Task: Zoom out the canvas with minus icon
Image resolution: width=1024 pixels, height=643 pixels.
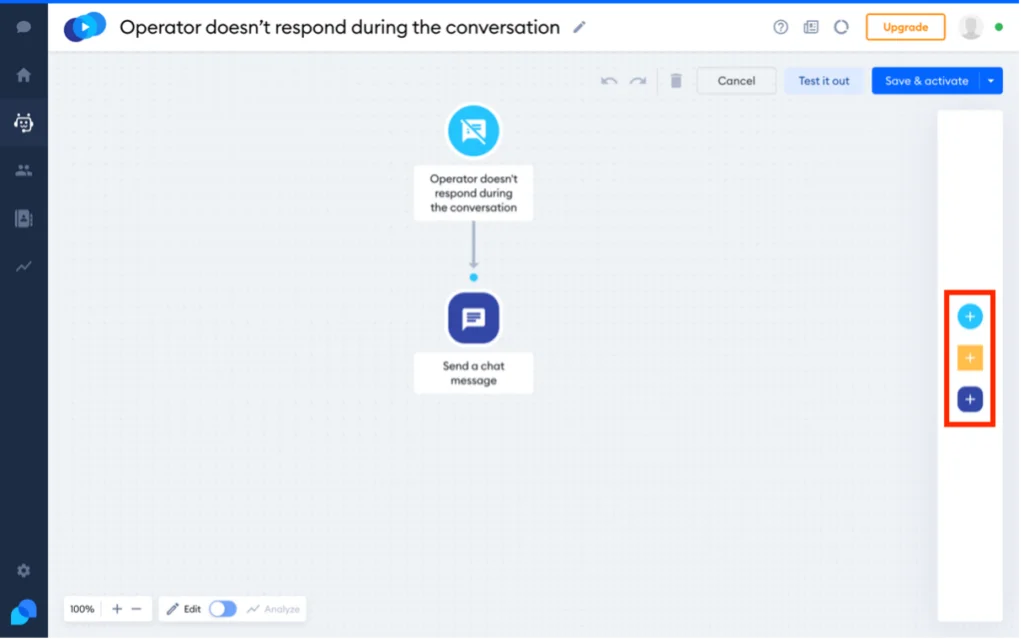Action: tap(136, 610)
